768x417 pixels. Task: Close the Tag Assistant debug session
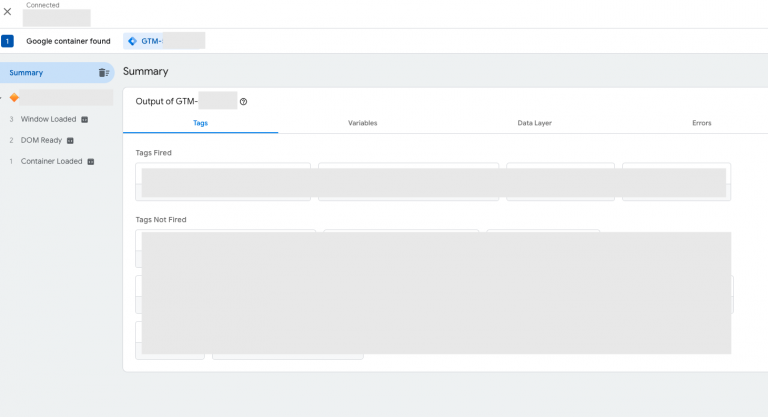[x=8, y=12]
